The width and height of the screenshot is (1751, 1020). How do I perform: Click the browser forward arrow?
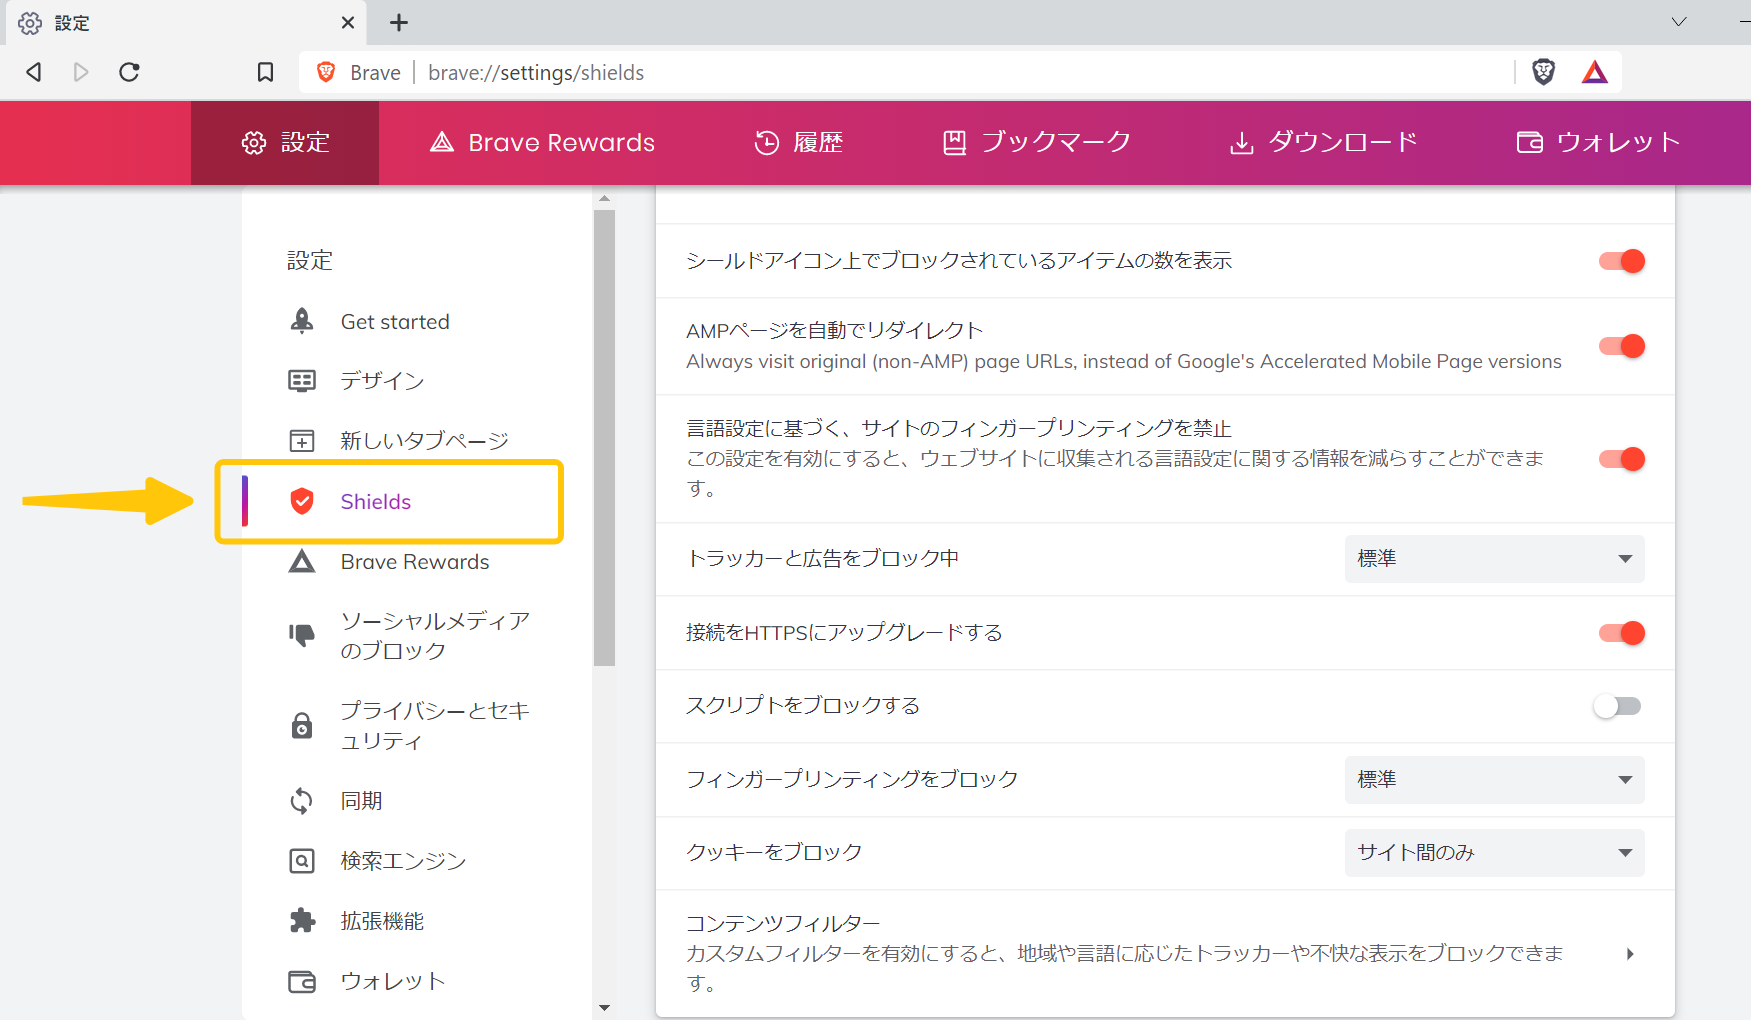[81, 72]
